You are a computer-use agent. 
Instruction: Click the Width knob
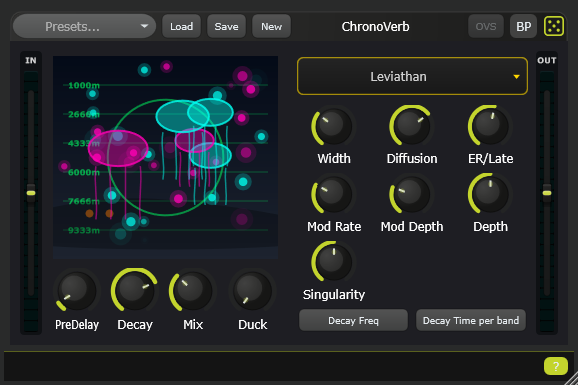(334, 126)
